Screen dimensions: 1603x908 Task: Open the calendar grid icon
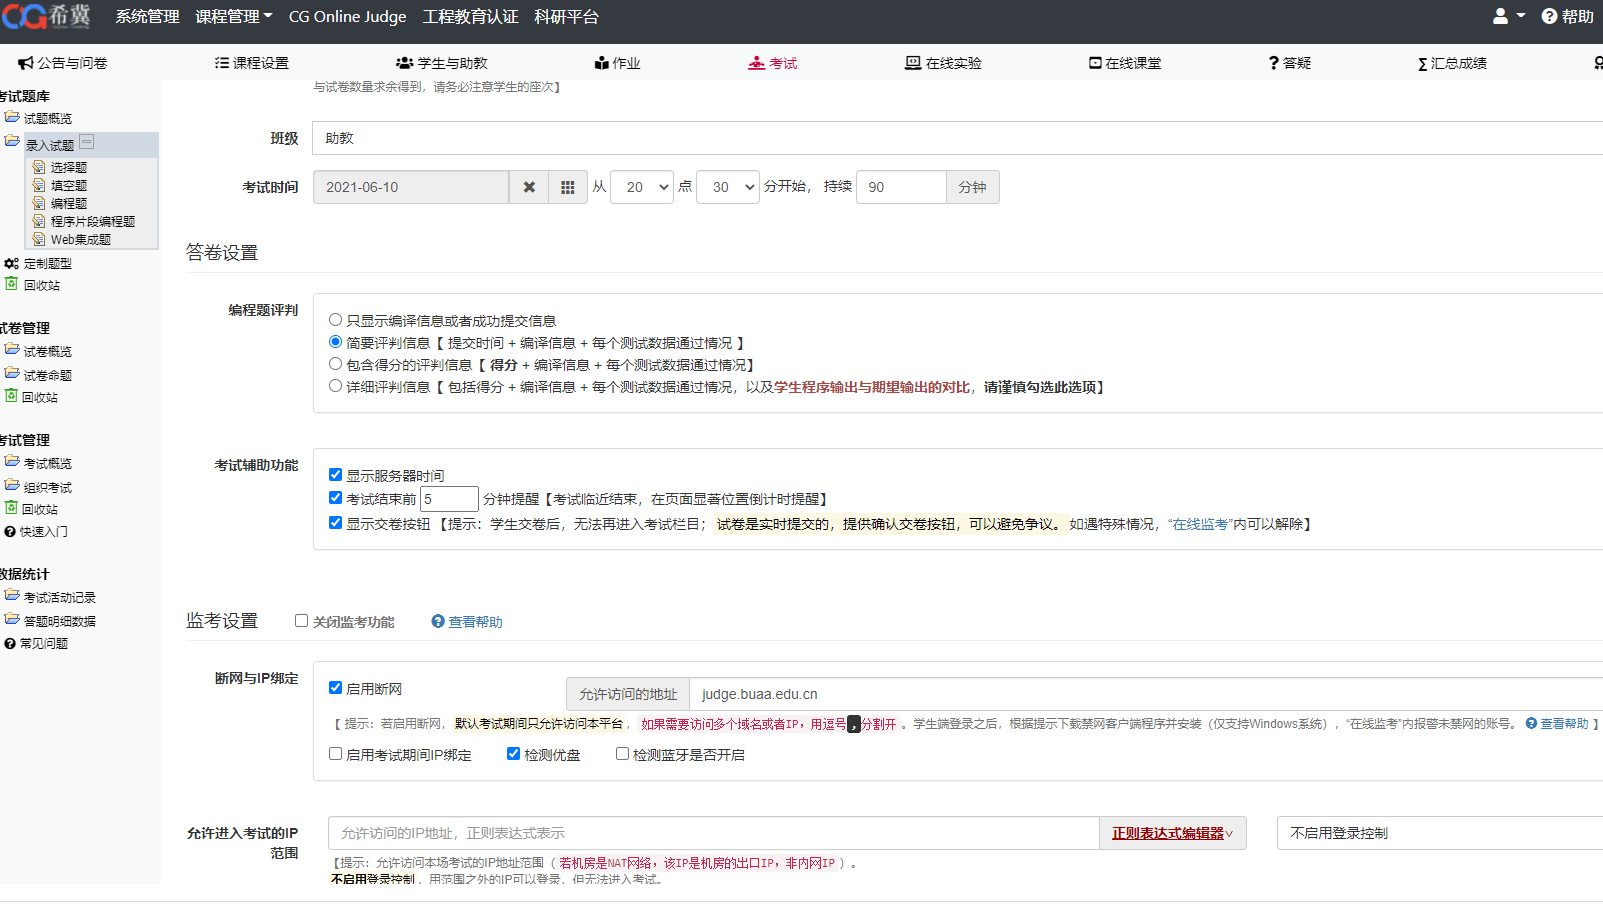pyautogui.click(x=567, y=187)
